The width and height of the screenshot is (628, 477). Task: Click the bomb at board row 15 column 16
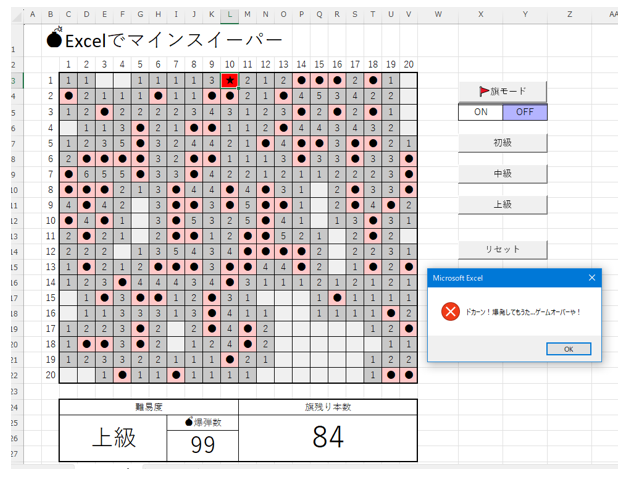tap(337, 298)
